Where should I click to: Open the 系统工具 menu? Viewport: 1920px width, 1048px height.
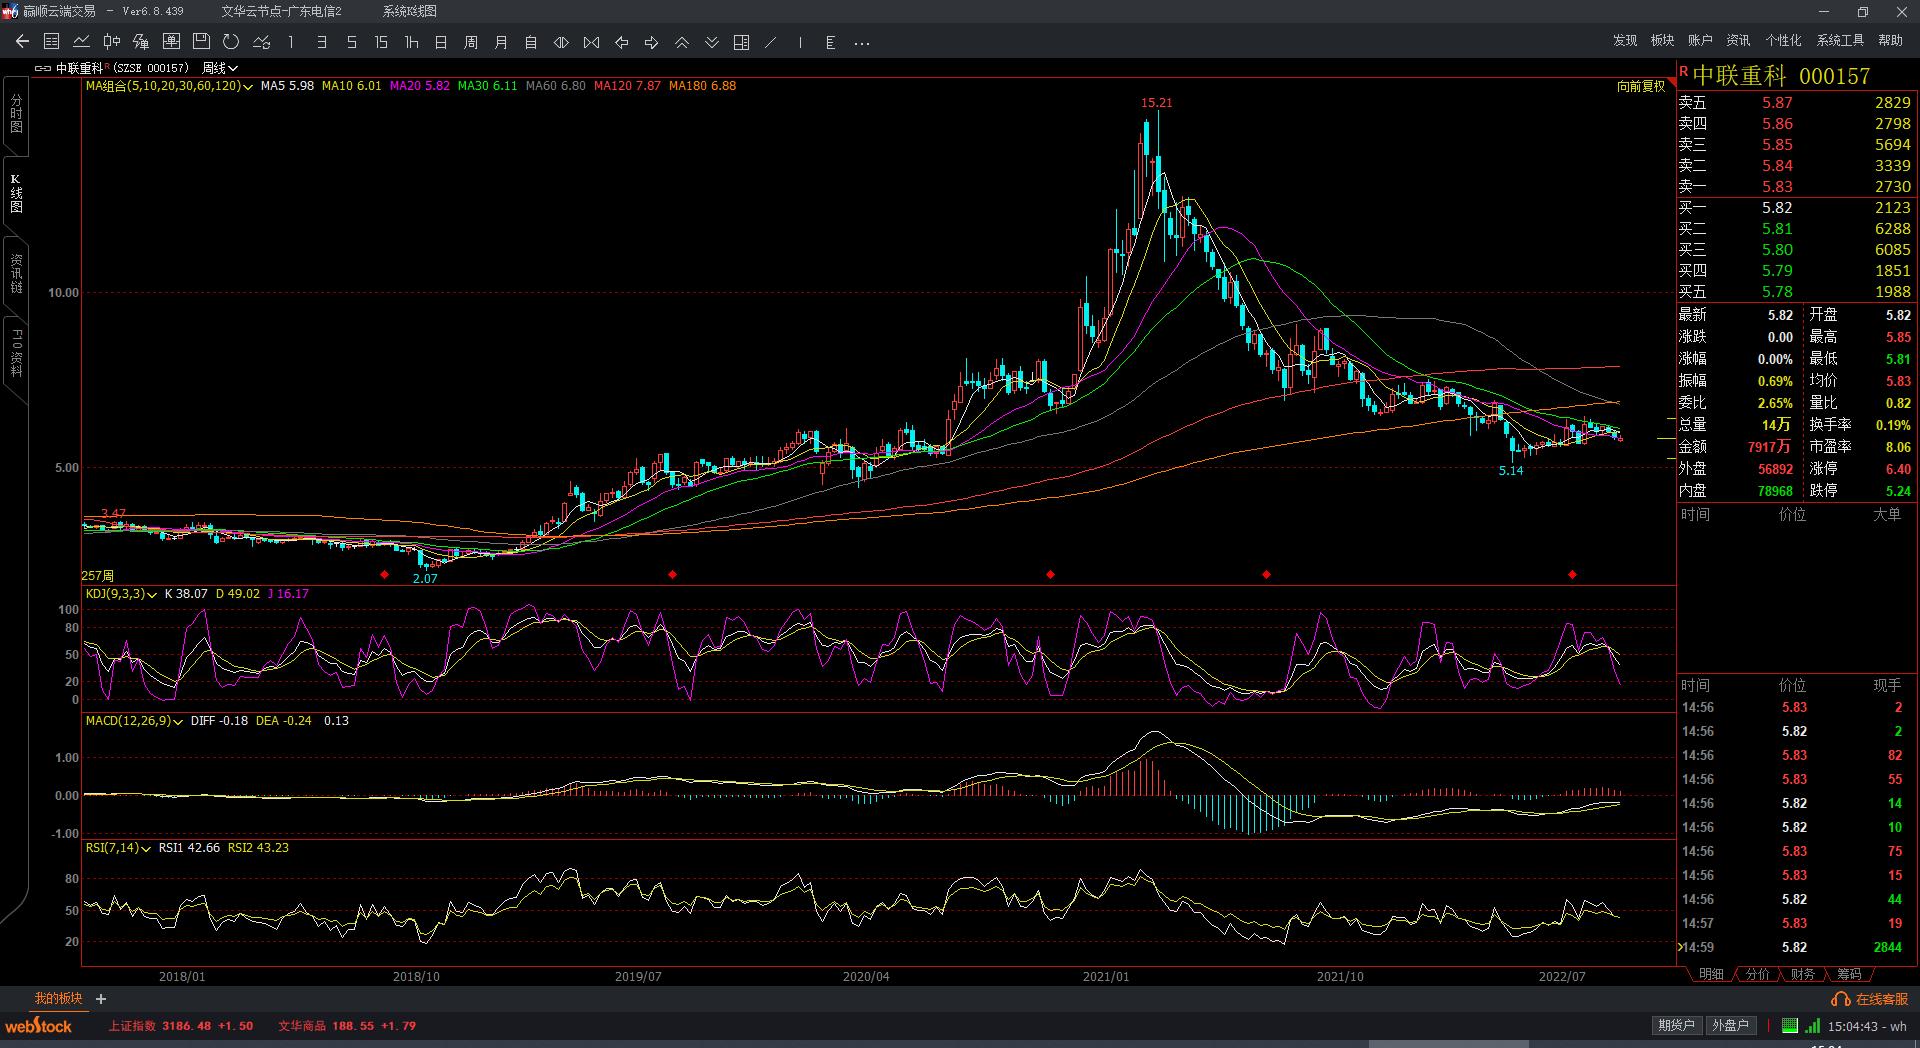(1840, 40)
